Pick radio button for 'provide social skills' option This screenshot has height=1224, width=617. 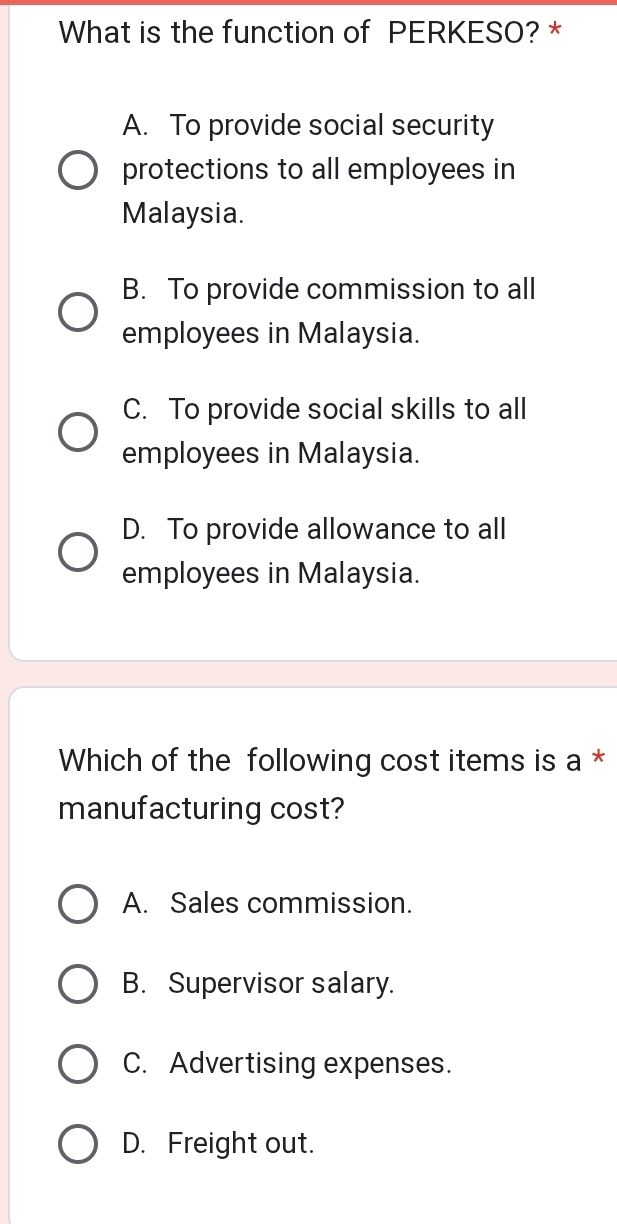[78, 432]
